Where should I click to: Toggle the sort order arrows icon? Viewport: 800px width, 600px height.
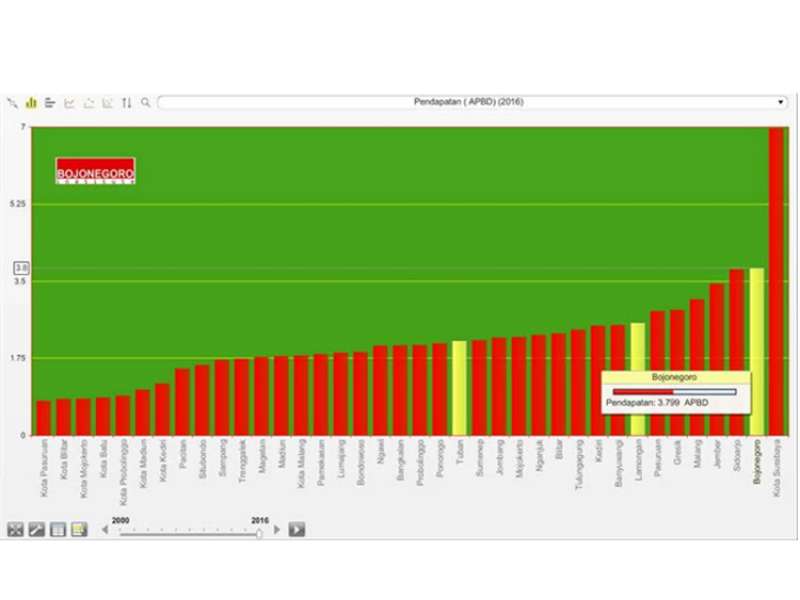coord(127,103)
